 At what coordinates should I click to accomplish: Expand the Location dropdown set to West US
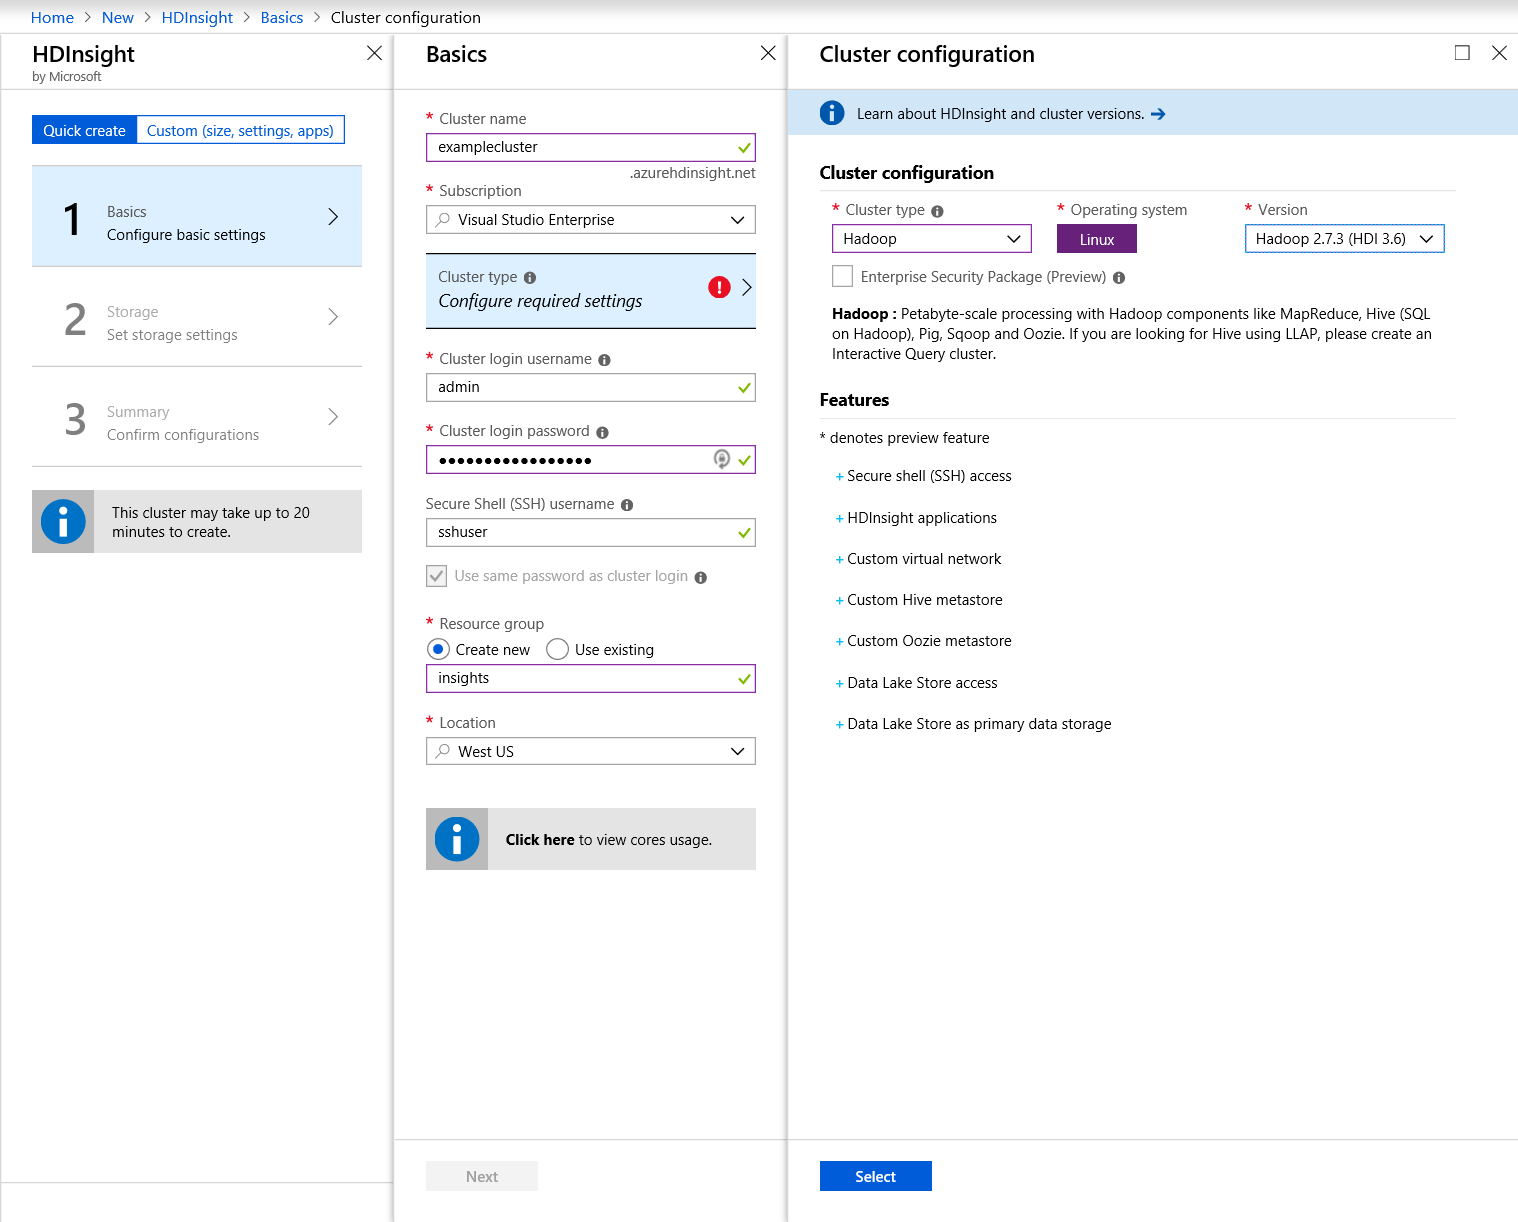pyautogui.click(x=590, y=752)
